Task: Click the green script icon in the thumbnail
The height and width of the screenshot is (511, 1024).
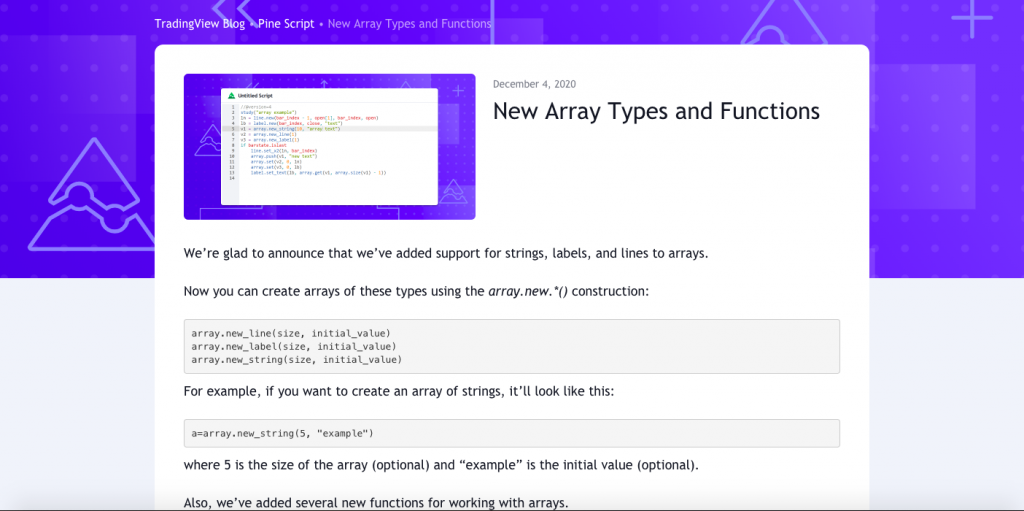Action: coord(231,96)
